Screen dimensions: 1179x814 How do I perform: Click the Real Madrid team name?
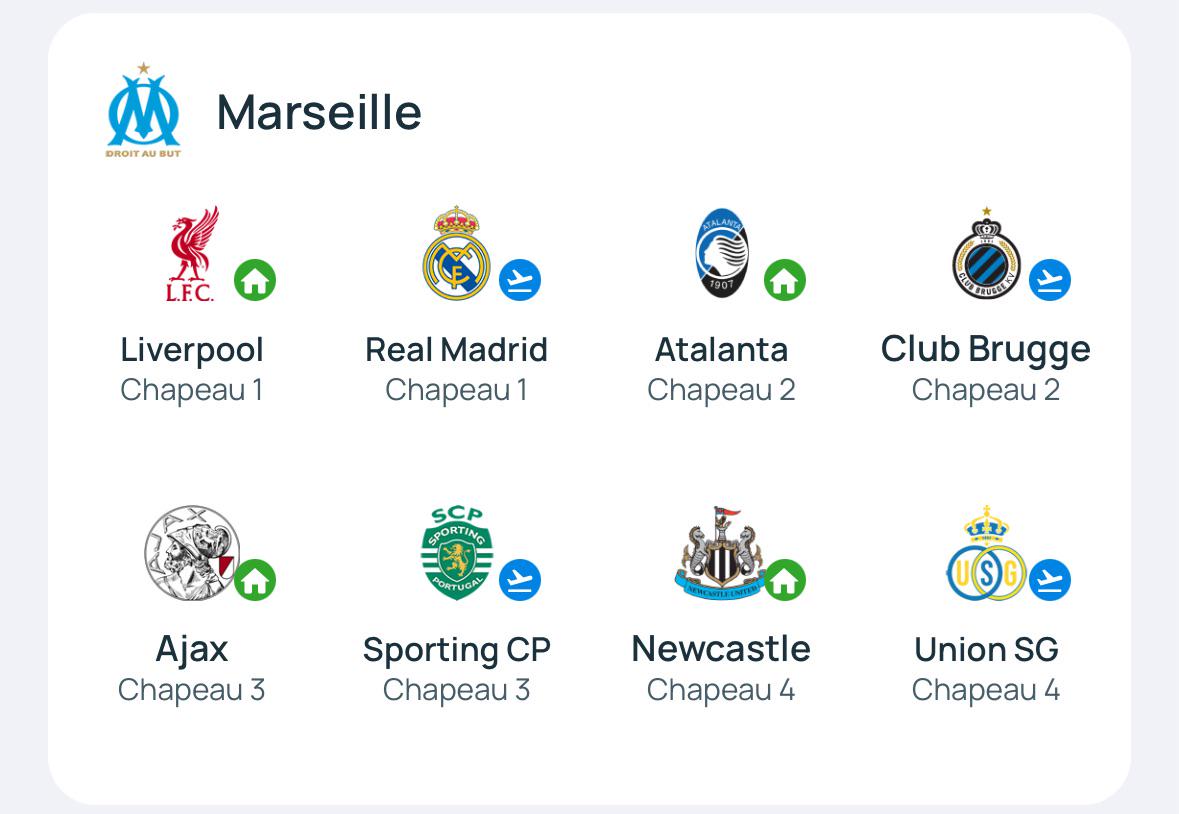point(456,350)
